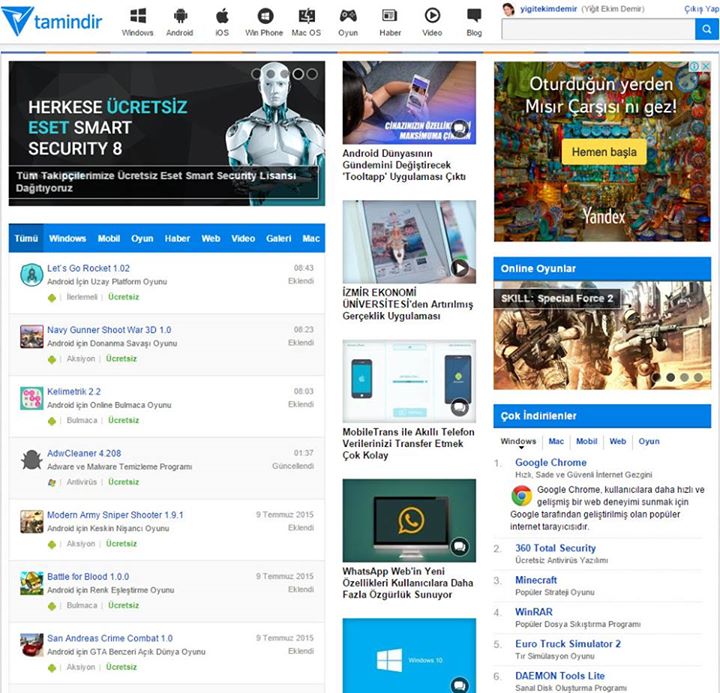Open San Andreas Crime Combat 1.0 link
Viewport: 720px width, 693px height.
pyautogui.click(x=110, y=638)
